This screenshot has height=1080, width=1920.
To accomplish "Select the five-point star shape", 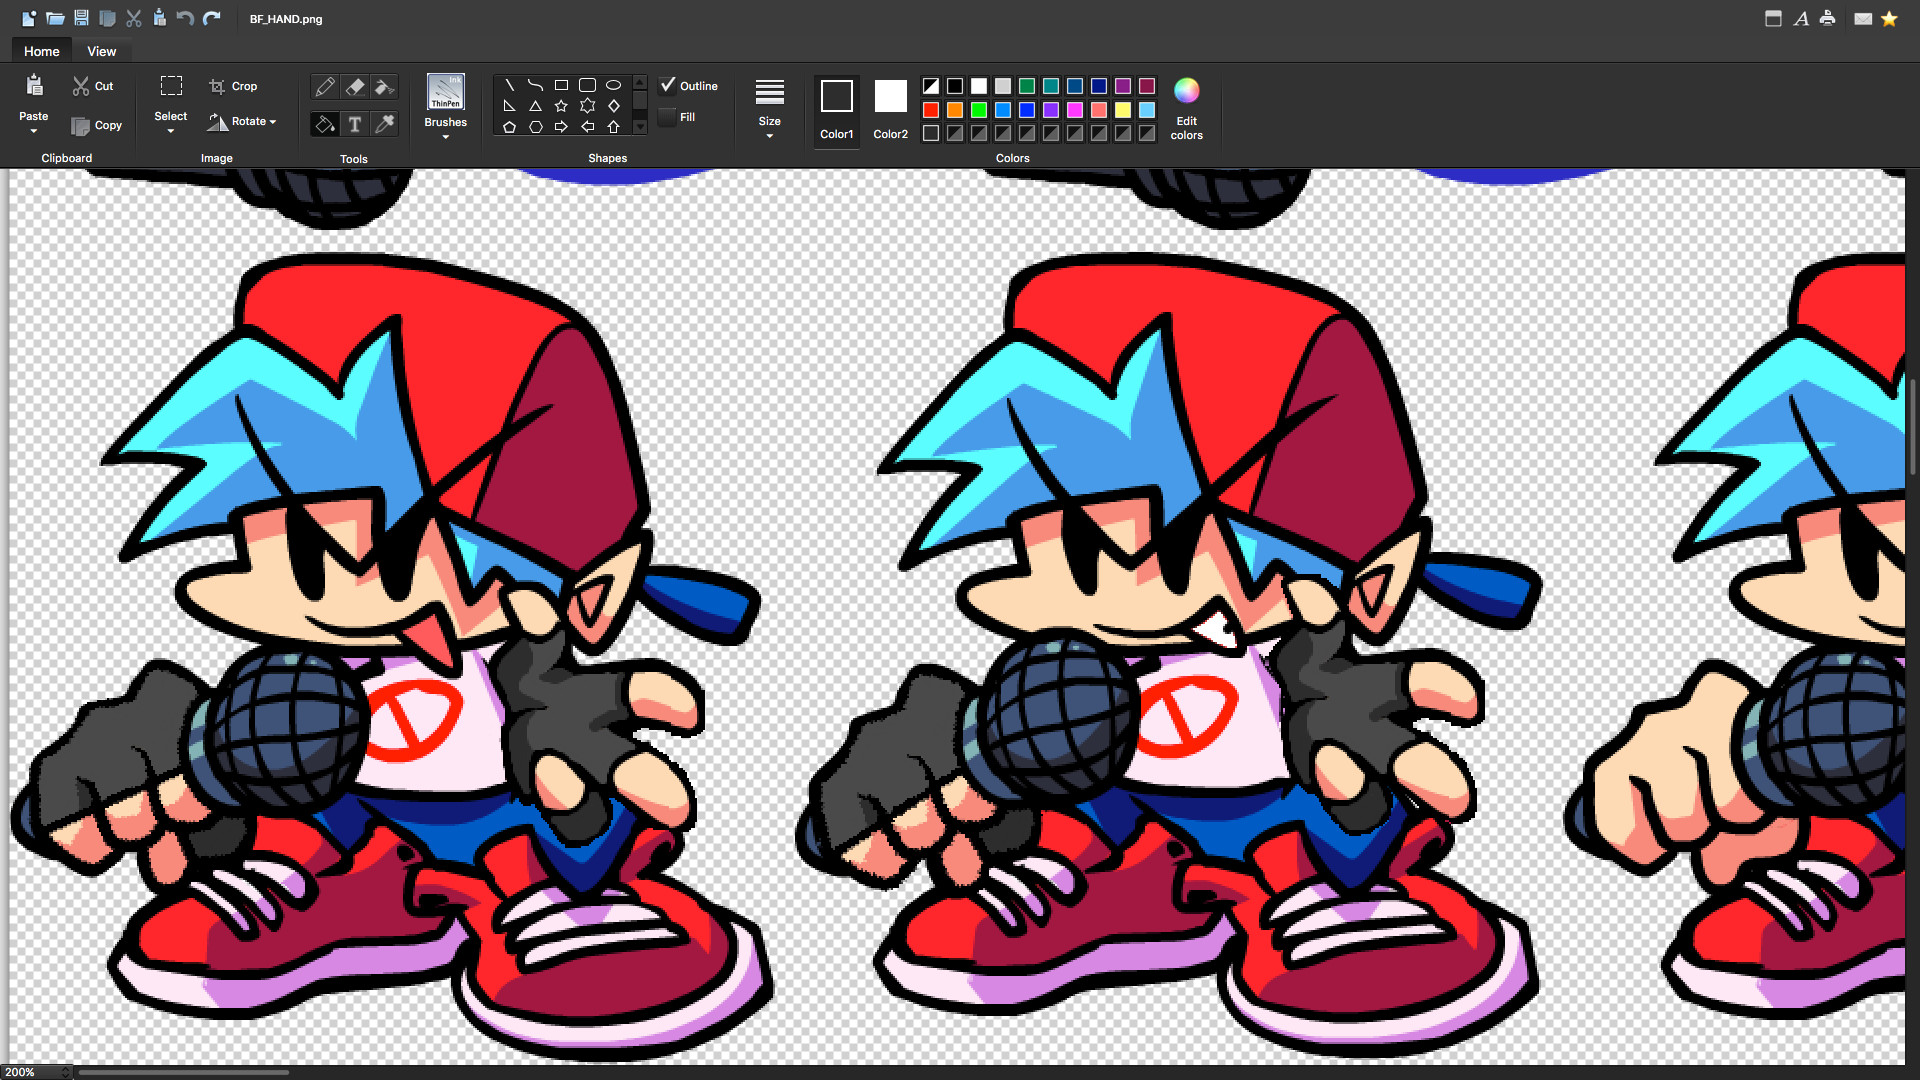I will click(561, 106).
